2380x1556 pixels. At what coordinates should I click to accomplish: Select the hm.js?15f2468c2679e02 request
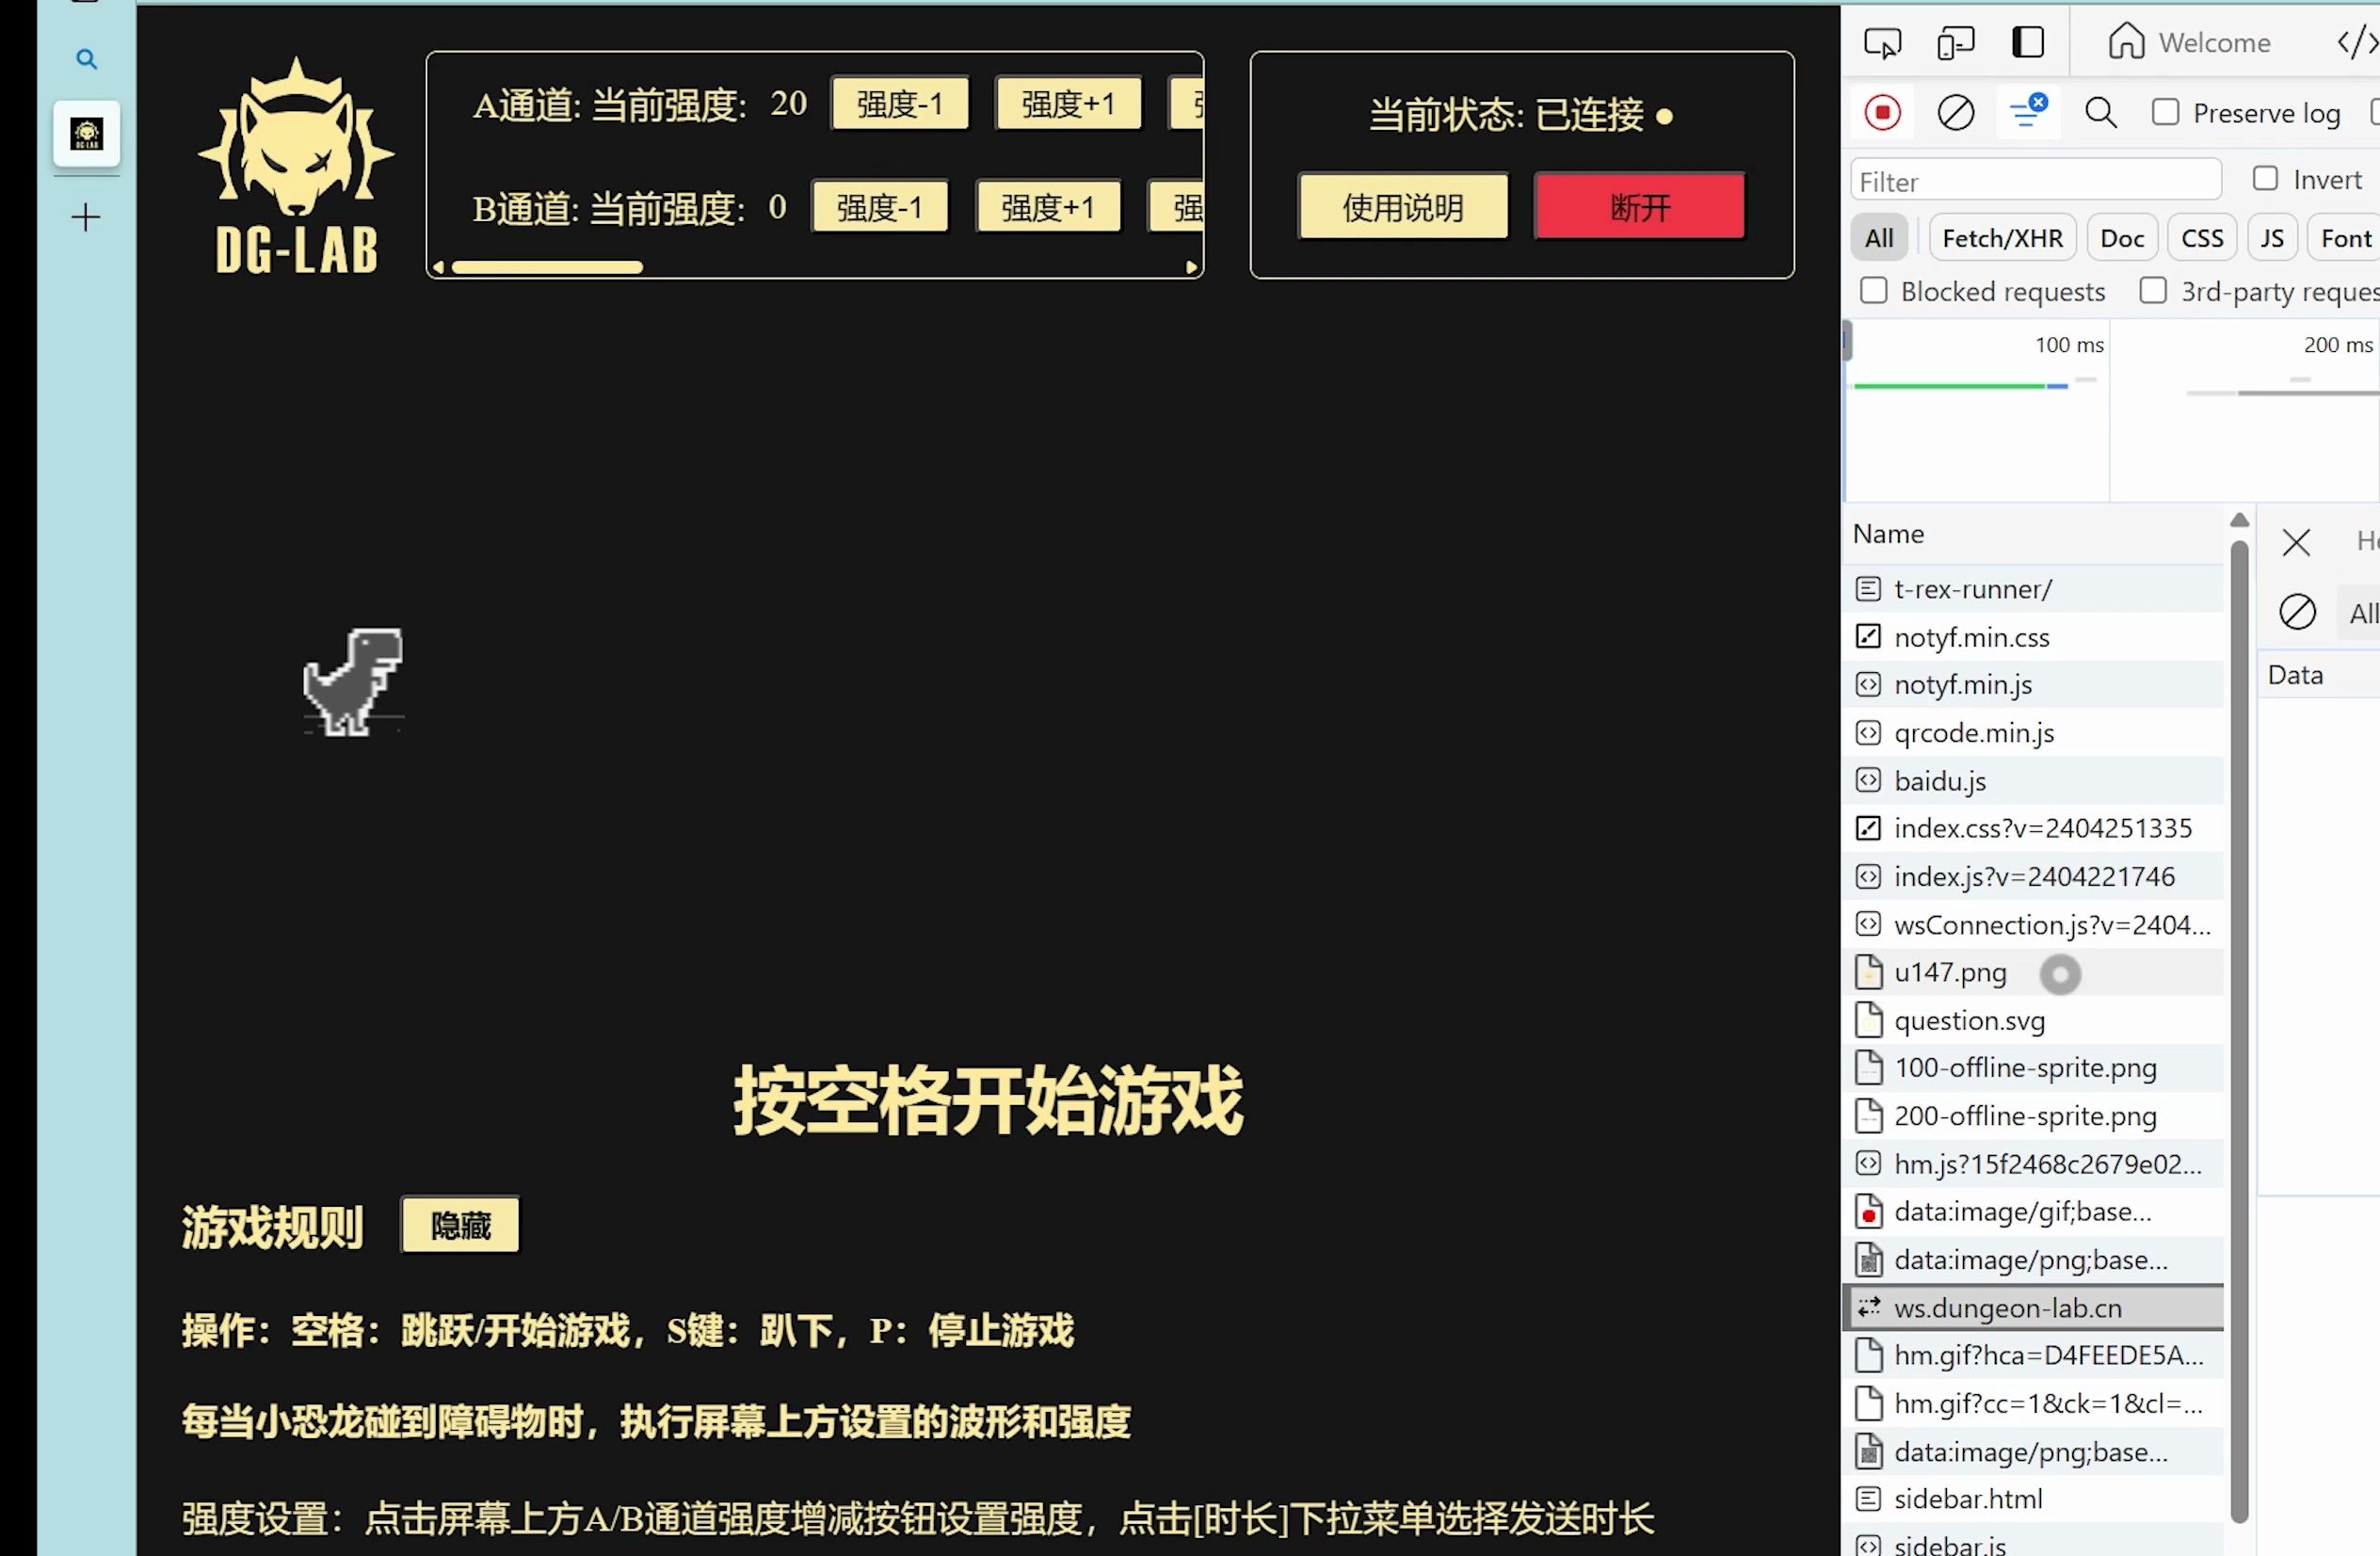click(2033, 1164)
